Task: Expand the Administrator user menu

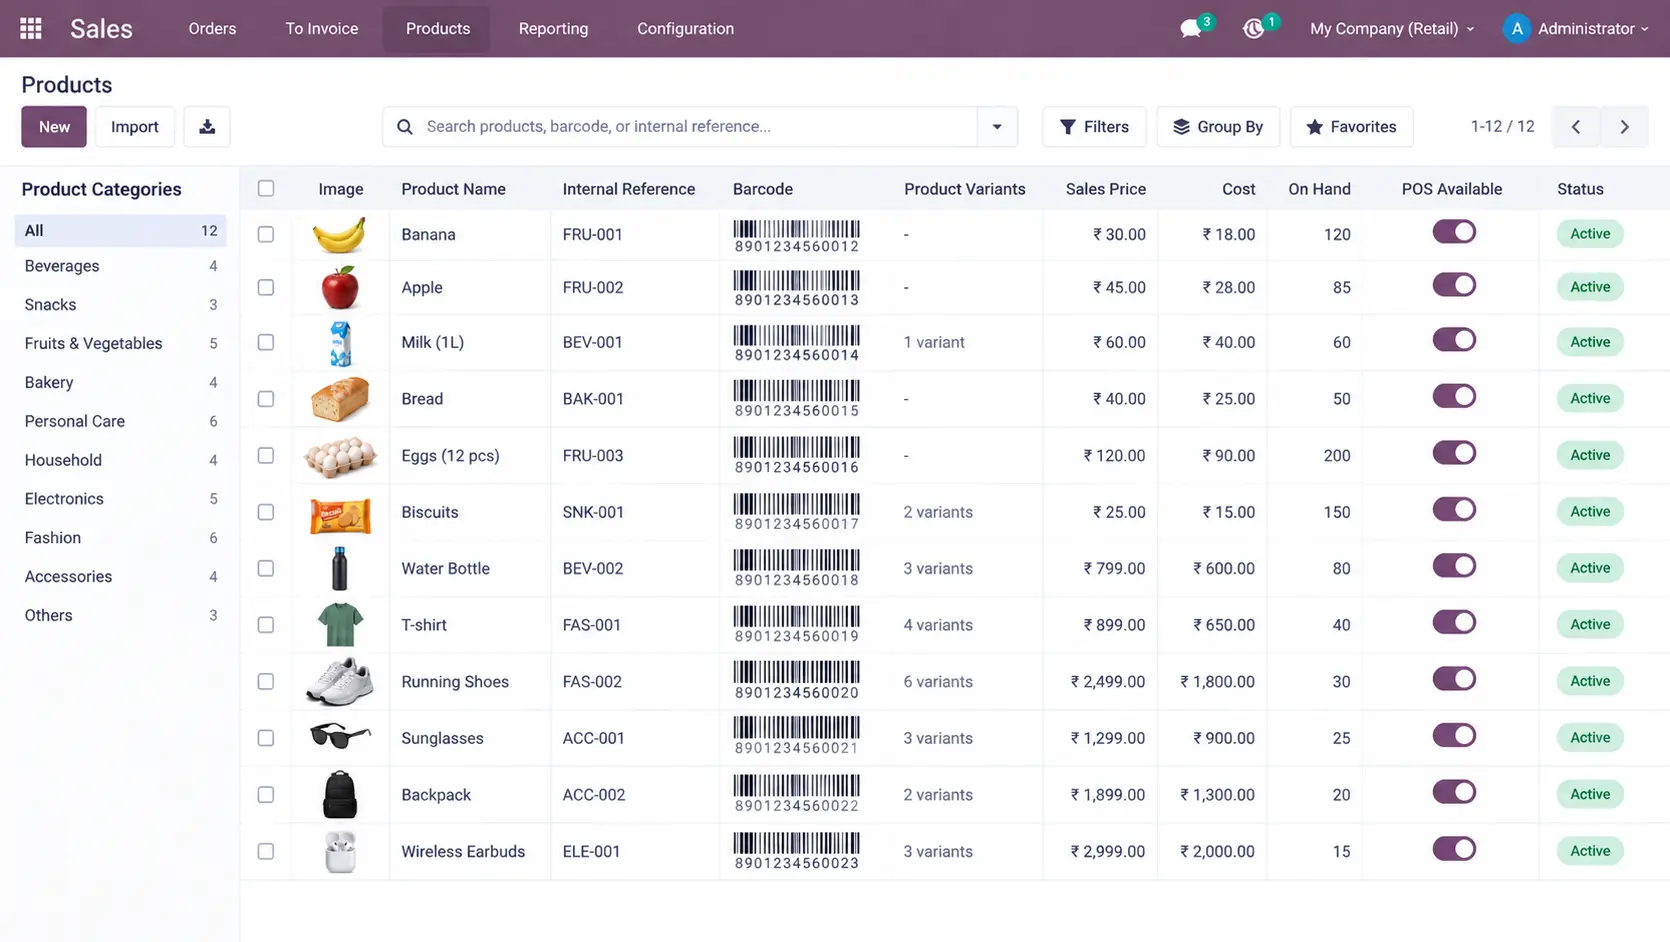Action: coord(1592,29)
